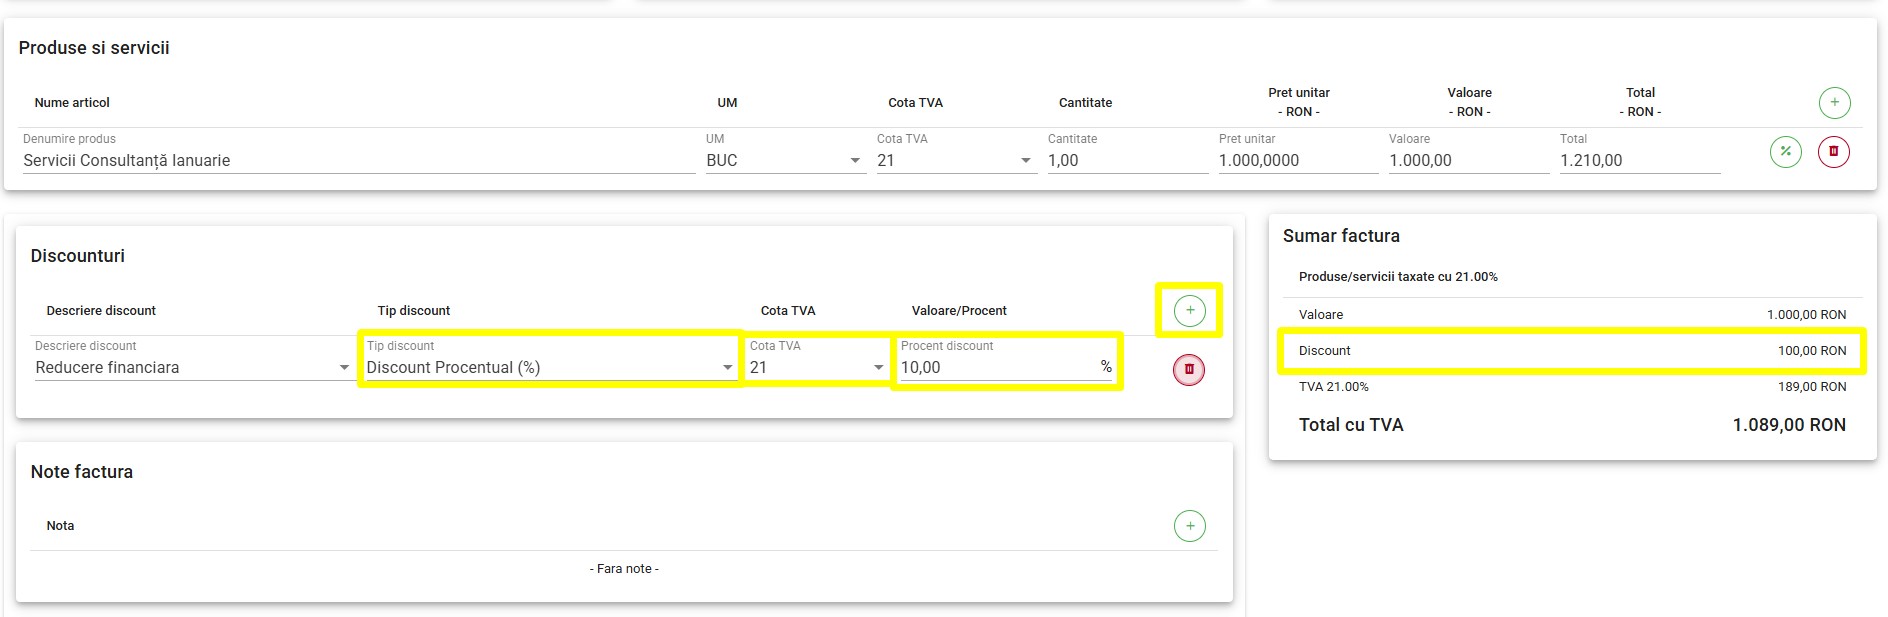Click the Fara note placeholder text

click(x=624, y=569)
